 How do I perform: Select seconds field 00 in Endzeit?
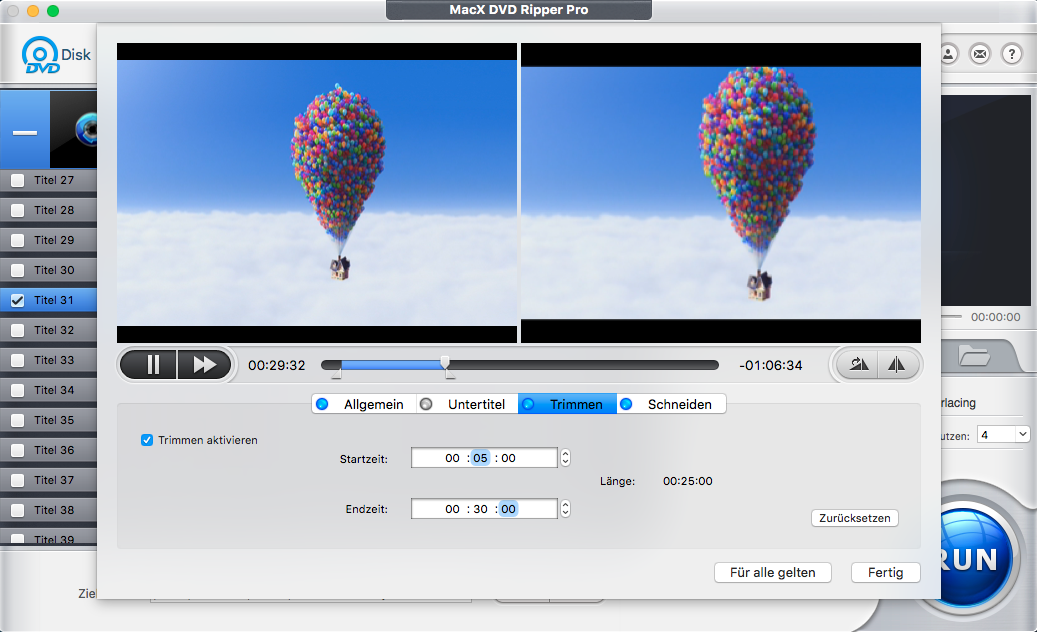(508, 508)
